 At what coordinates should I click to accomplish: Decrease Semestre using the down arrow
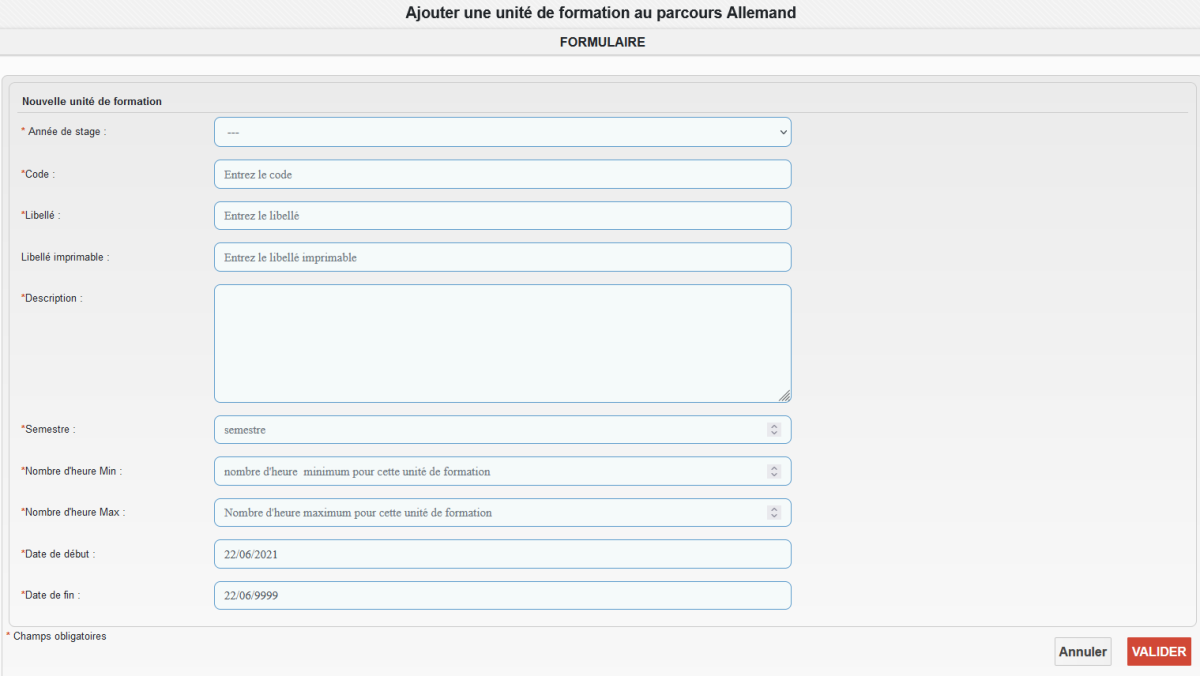click(x=774, y=434)
